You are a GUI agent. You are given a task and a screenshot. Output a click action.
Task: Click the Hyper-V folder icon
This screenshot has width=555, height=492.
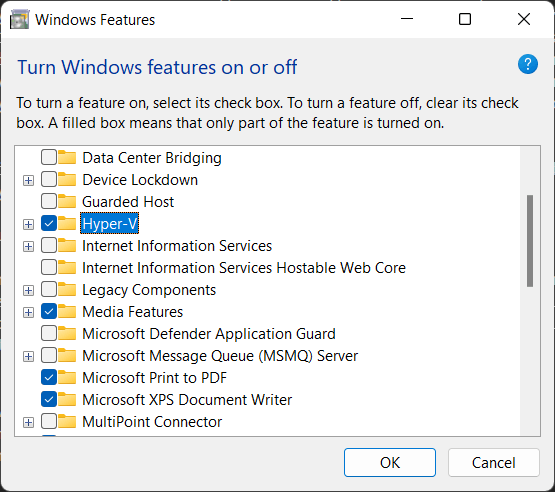pos(67,223)
